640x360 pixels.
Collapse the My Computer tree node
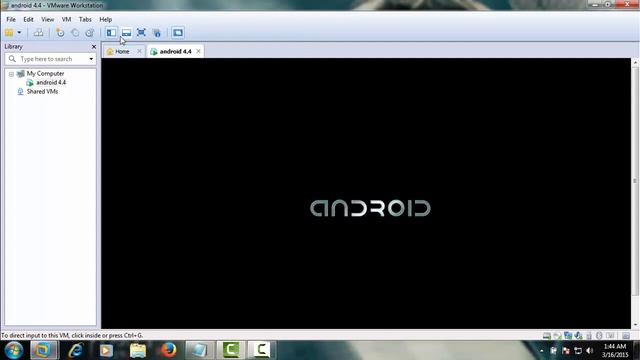click(11, 74)
